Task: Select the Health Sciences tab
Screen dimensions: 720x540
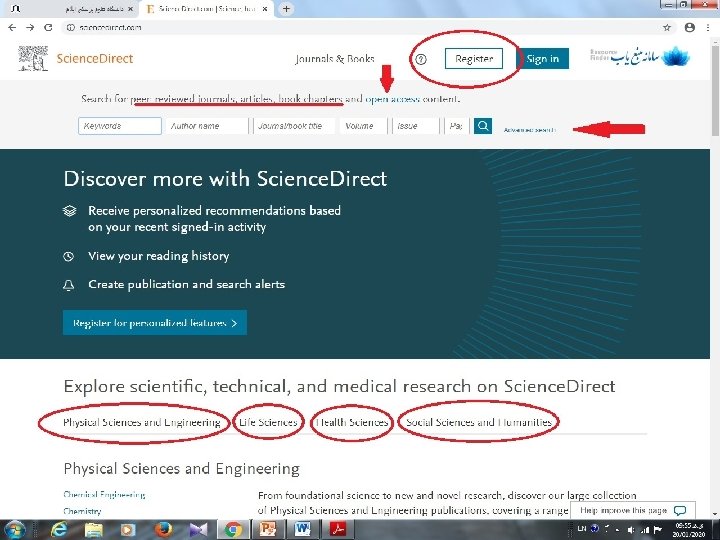Action: click(x=352, y=422)
